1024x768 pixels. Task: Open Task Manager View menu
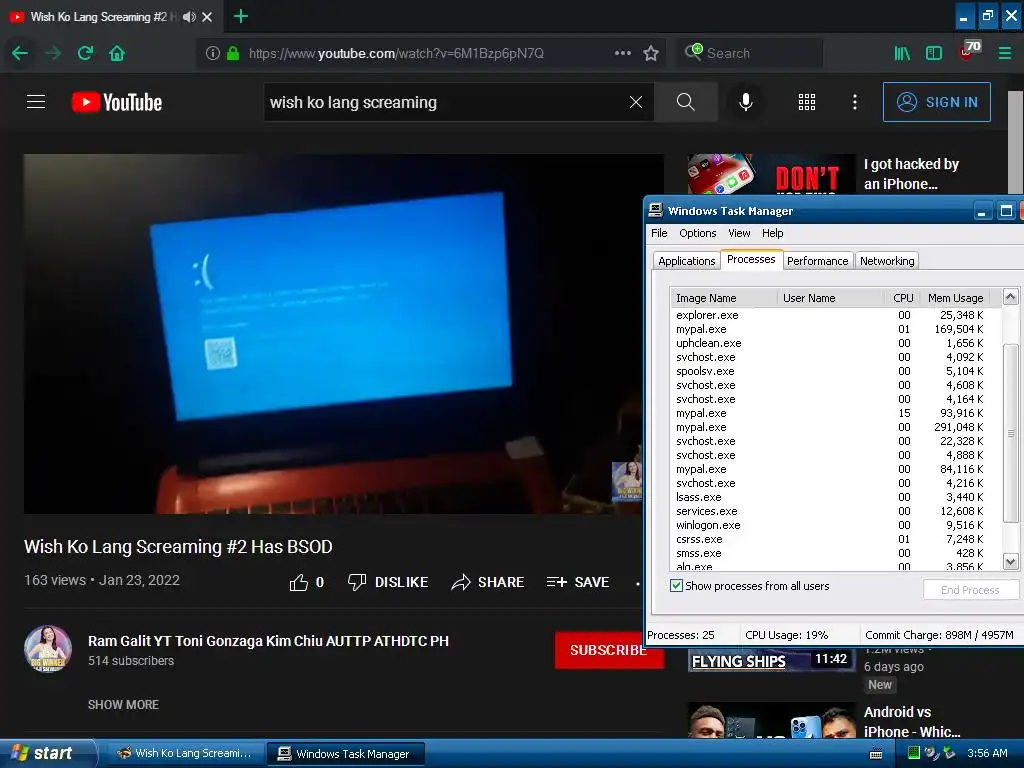click(x=739, y=233)
